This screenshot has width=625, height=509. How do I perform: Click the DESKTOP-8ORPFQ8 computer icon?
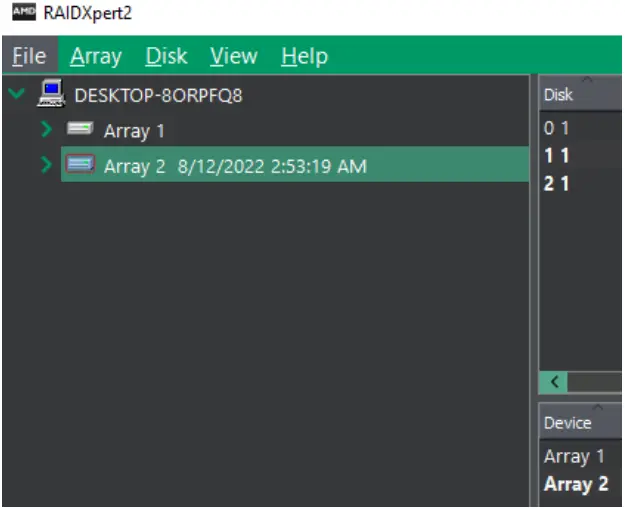pyautogui.click(x=51, y=93)
